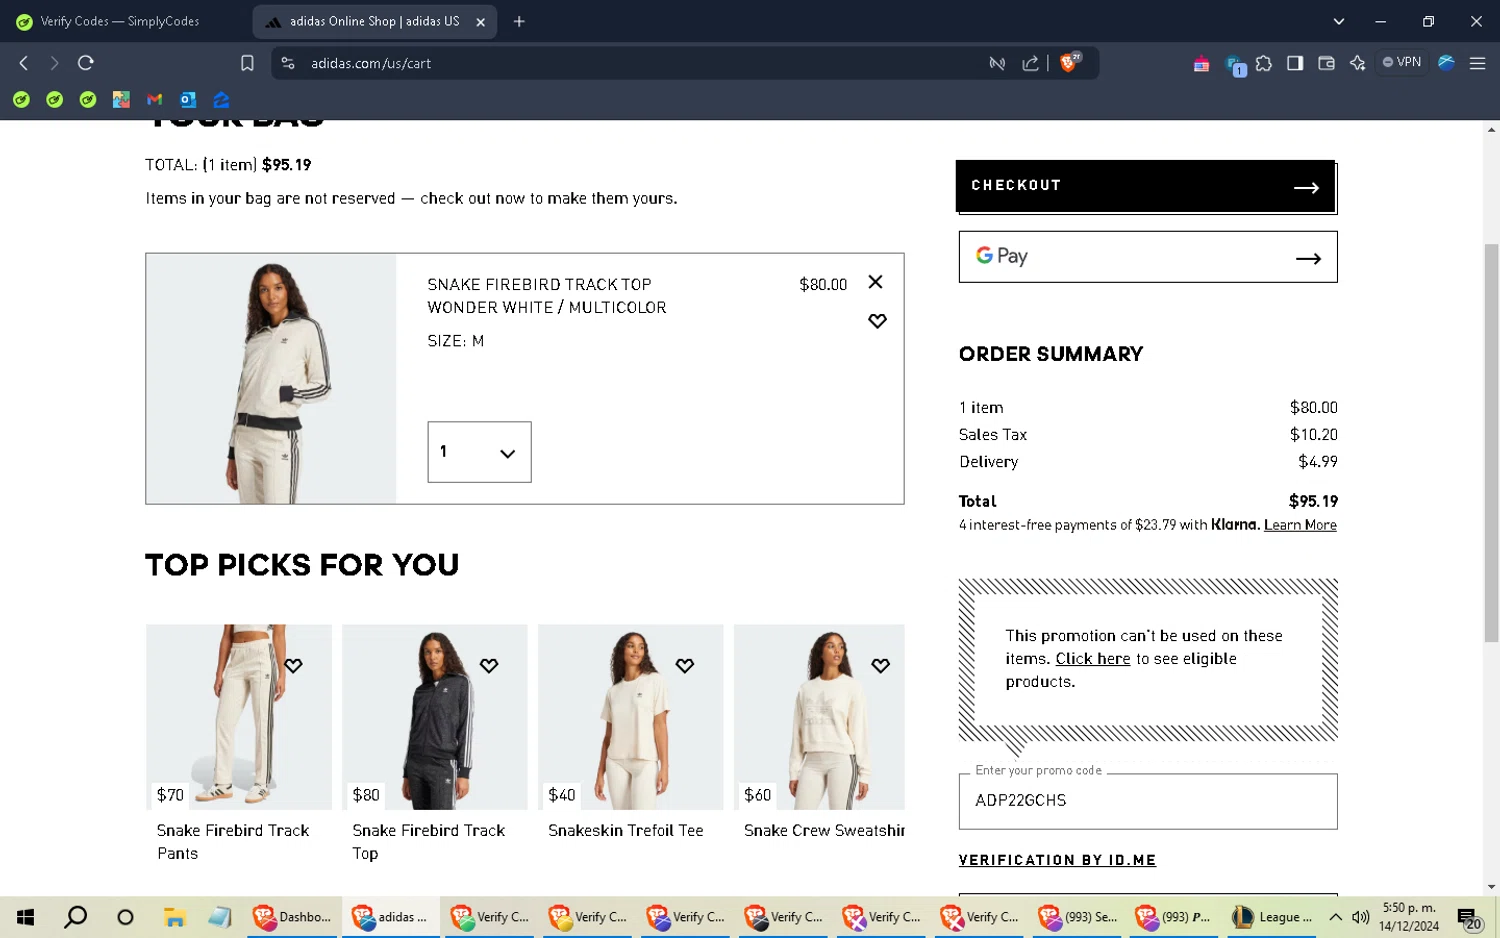Click the Sales Tax amount $10.20
The height and width of the screenshot is (938, 1500).
click(x=1313, y=435)
